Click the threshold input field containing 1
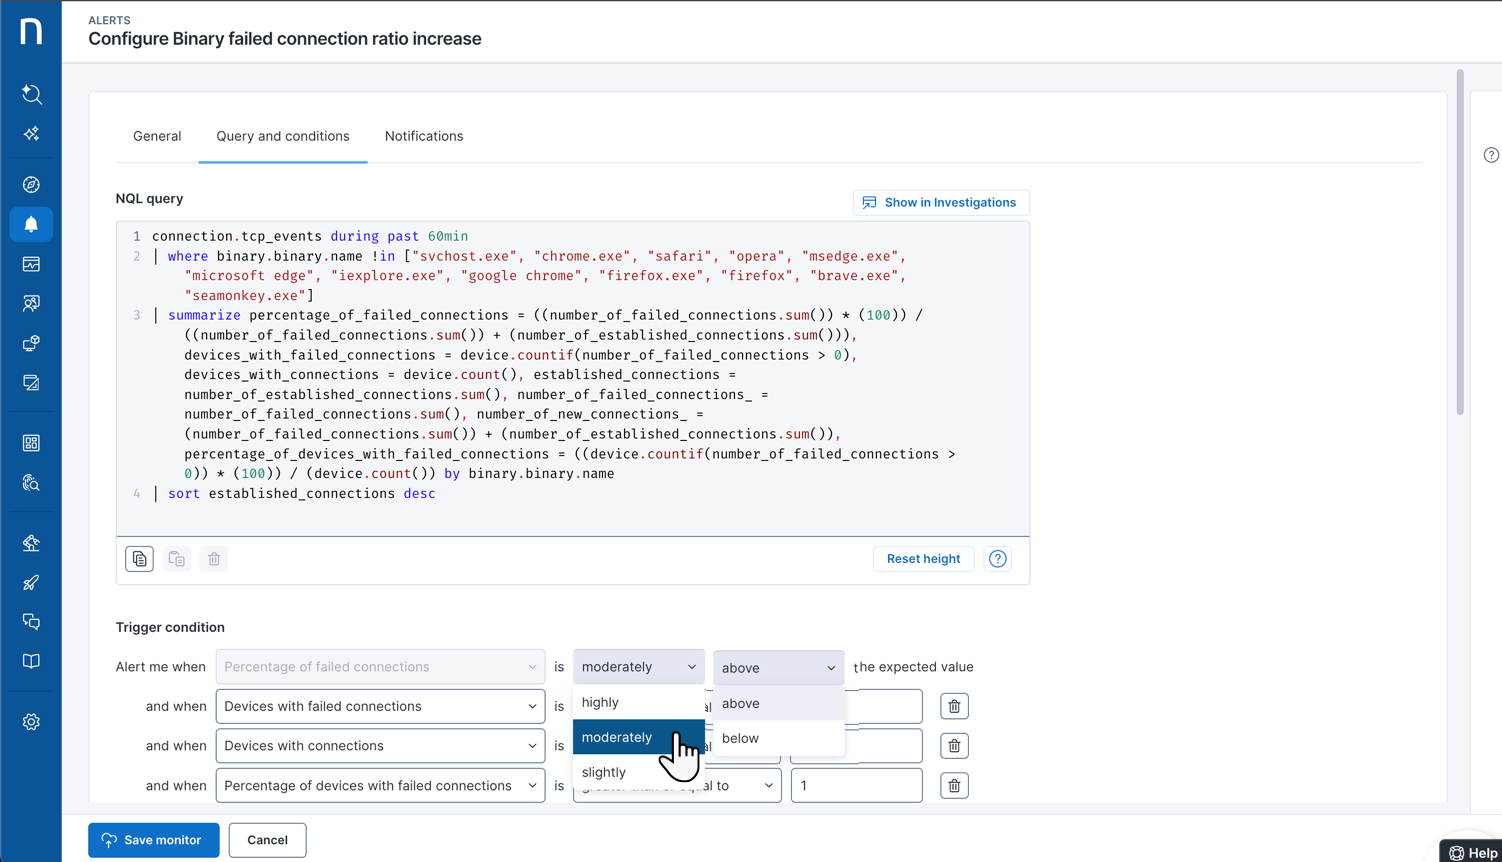The width and height of the screenshot is (1502, 862). pos(856,786)
